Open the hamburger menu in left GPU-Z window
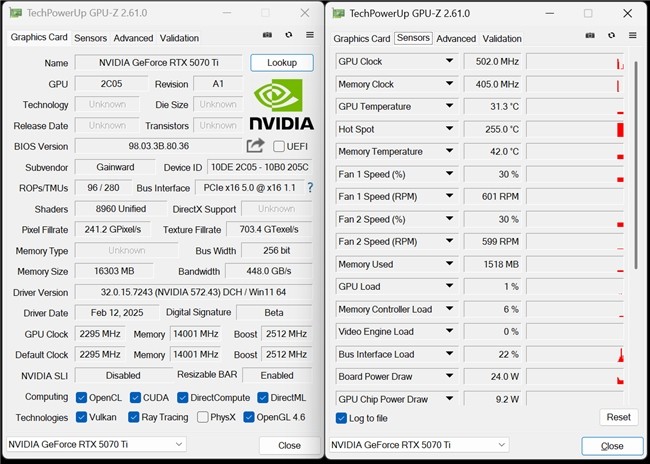The height and width of the screenshot is (464, 650). 310,35
